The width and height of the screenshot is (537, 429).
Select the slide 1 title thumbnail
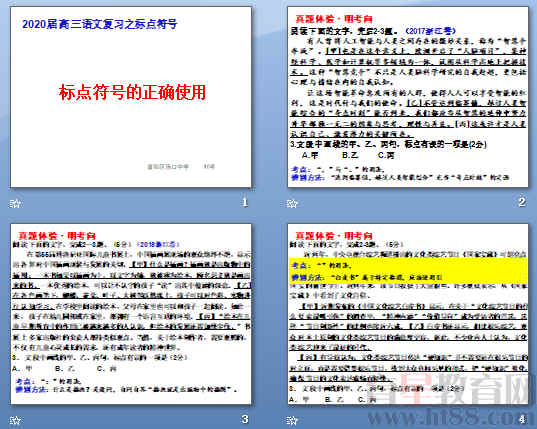(131, 97)
